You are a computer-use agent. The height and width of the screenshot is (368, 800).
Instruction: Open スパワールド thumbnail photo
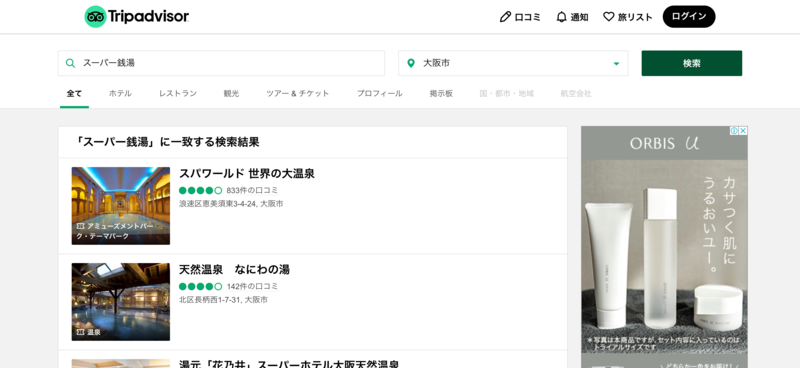tap(121, 206)
